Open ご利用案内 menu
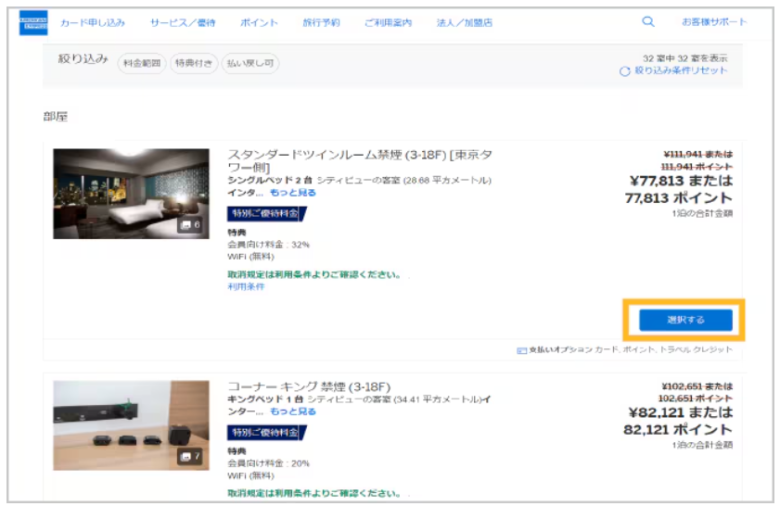 click(x=388, y=23)
